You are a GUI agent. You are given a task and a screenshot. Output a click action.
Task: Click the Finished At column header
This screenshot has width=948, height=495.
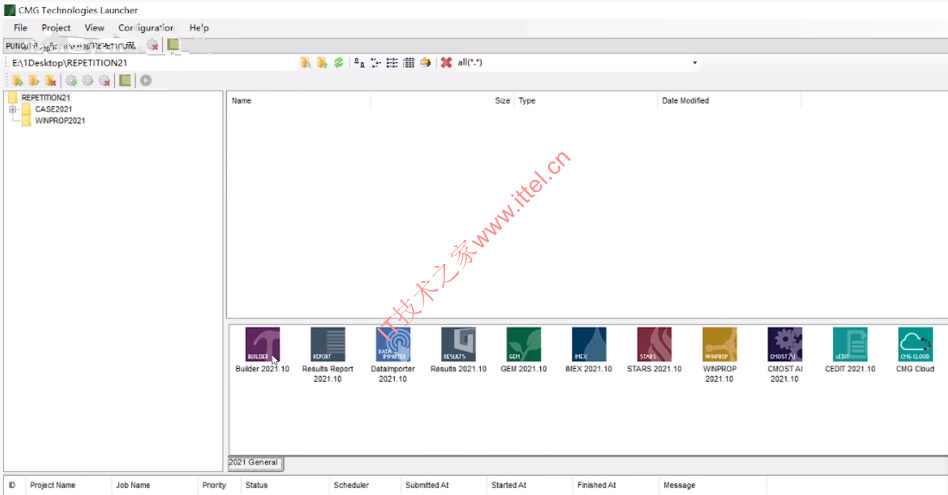click(x=615, y=485)
